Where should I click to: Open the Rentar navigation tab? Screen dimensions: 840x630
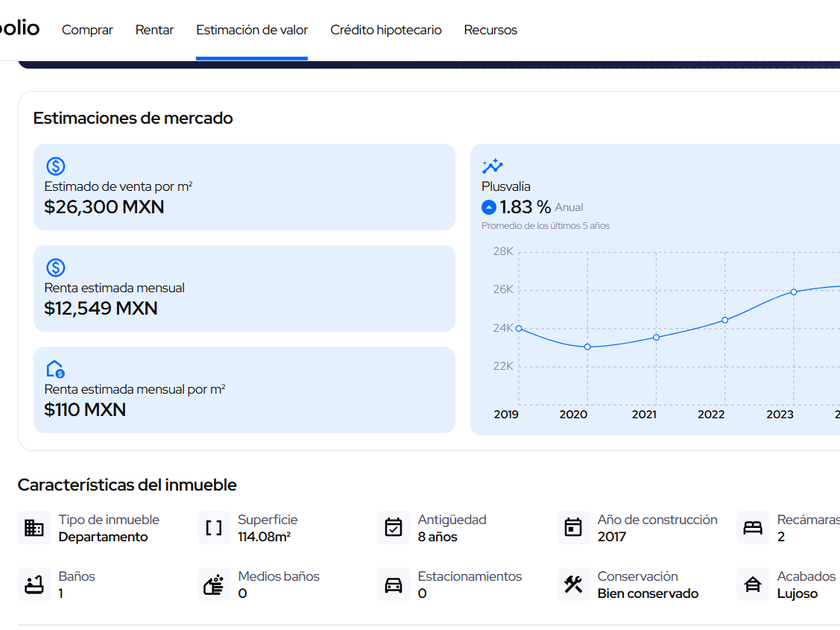[x=154, y=30]
